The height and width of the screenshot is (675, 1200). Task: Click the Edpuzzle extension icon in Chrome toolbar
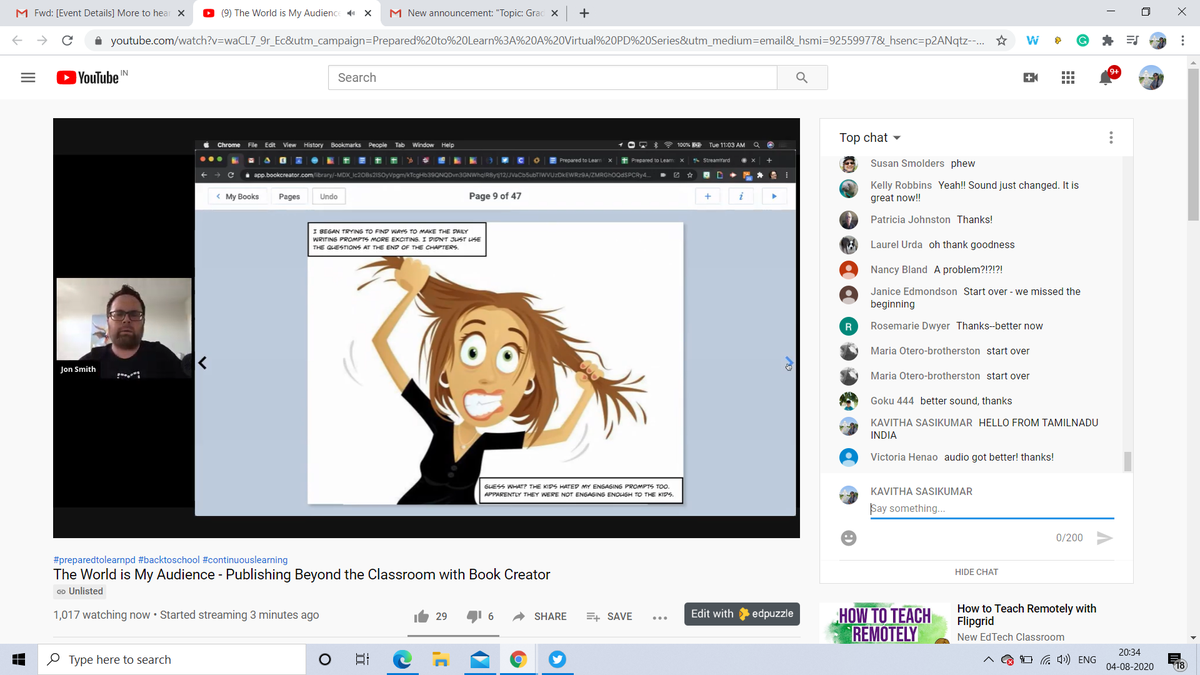tap(1057, 40)
